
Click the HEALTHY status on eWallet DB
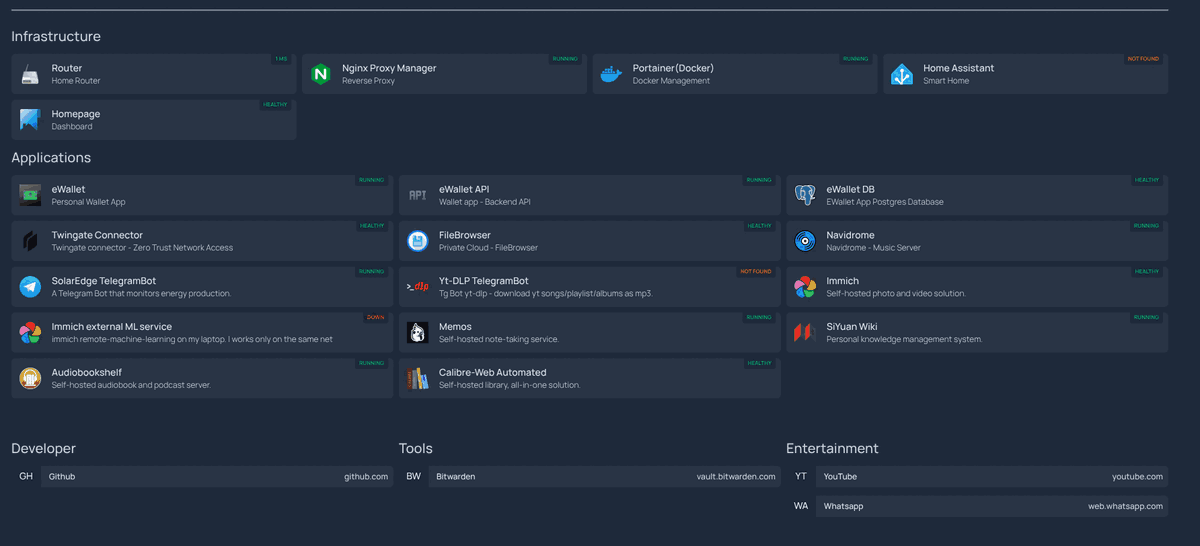[x=1147, y=180]
